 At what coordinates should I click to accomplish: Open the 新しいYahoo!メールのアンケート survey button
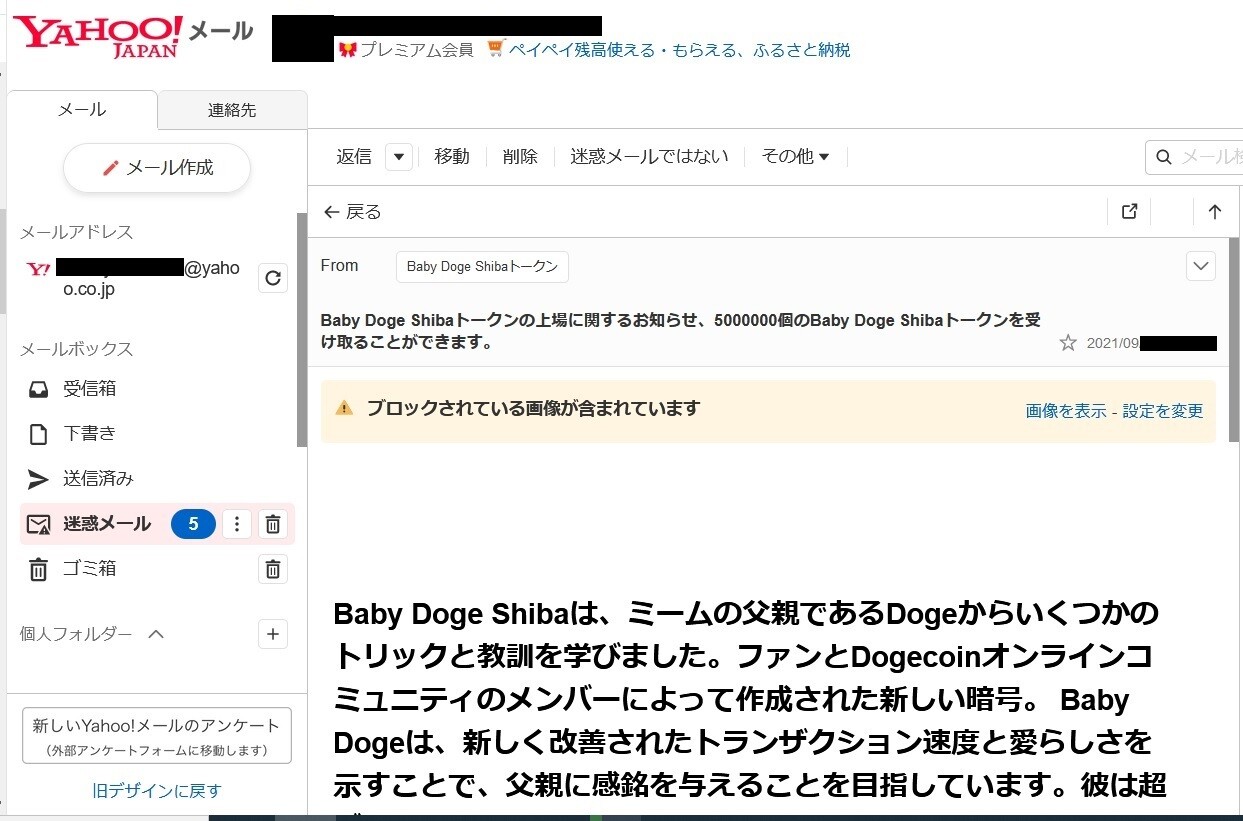(x=156, y=736)
